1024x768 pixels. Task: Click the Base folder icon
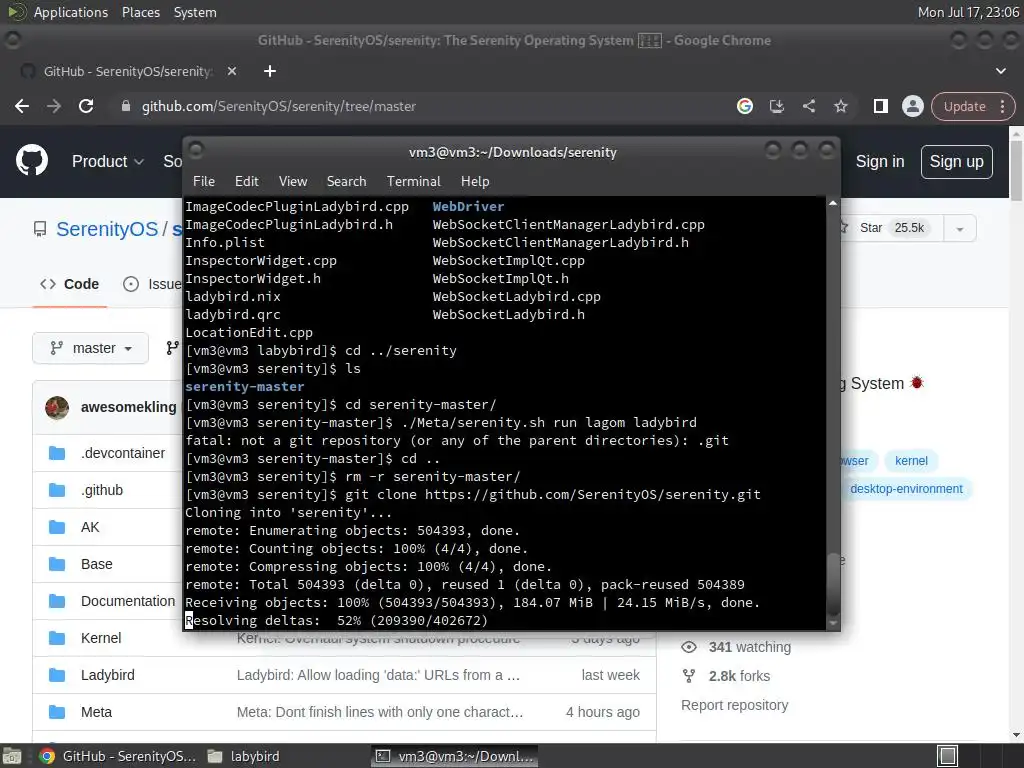click(x=57, y=564)
